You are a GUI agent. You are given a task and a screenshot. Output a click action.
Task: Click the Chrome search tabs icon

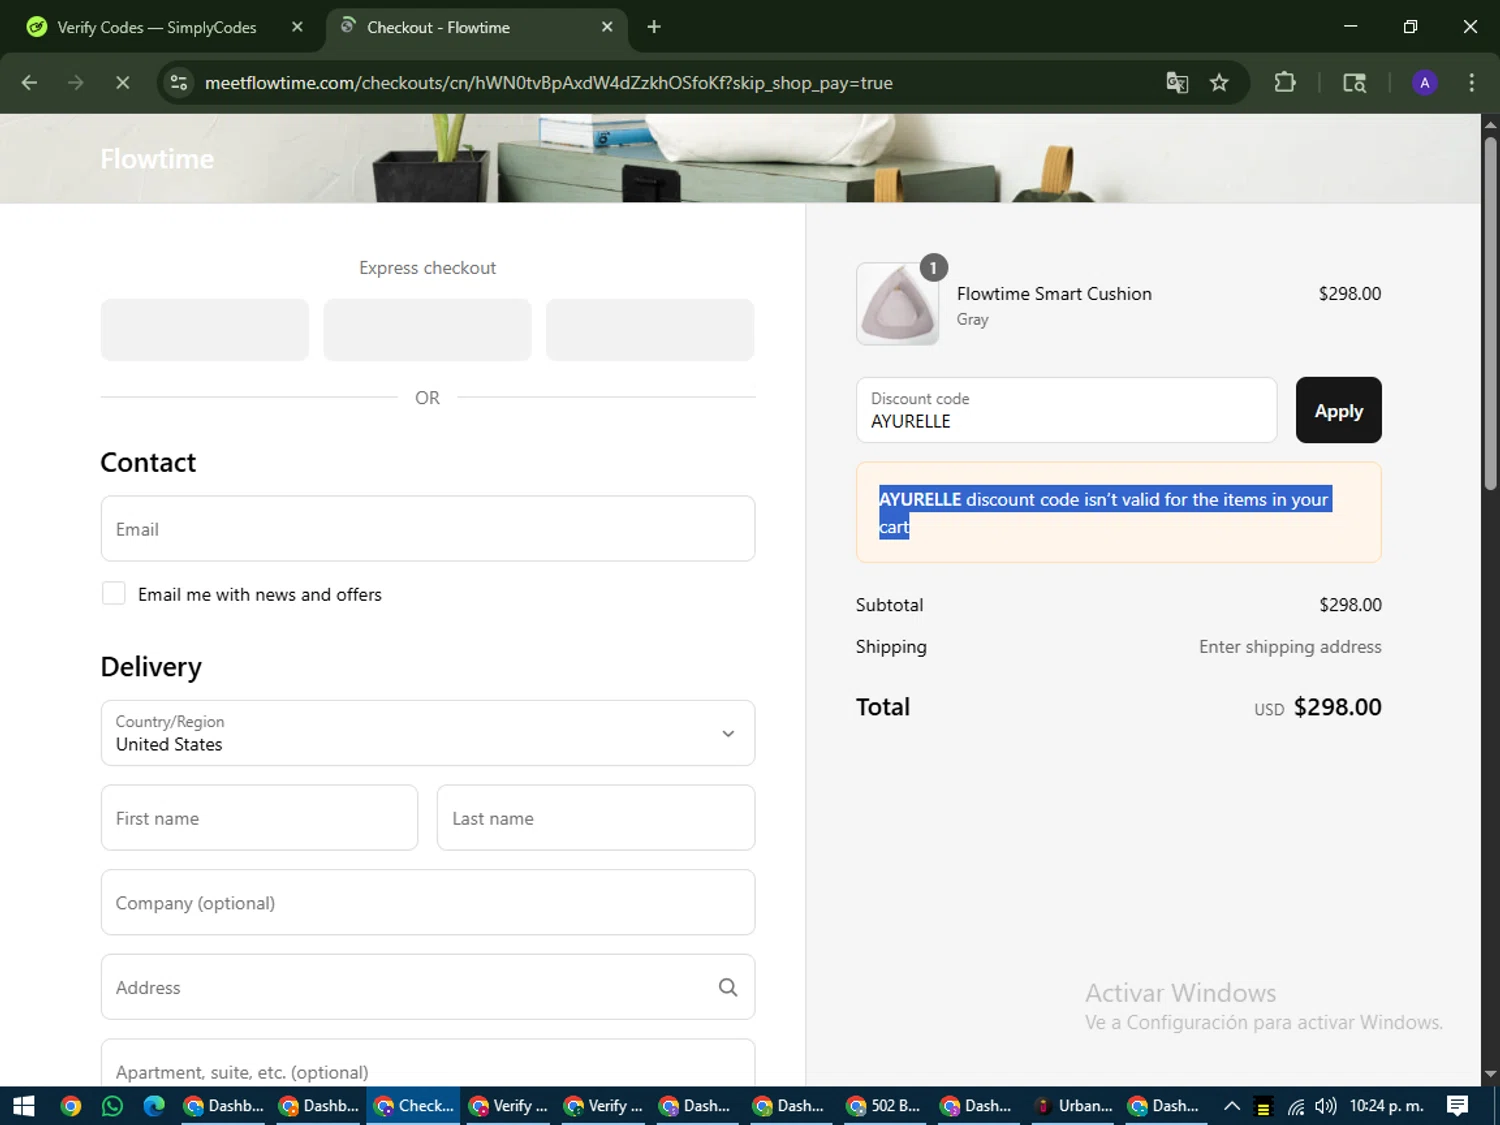tap(1355, 83)
